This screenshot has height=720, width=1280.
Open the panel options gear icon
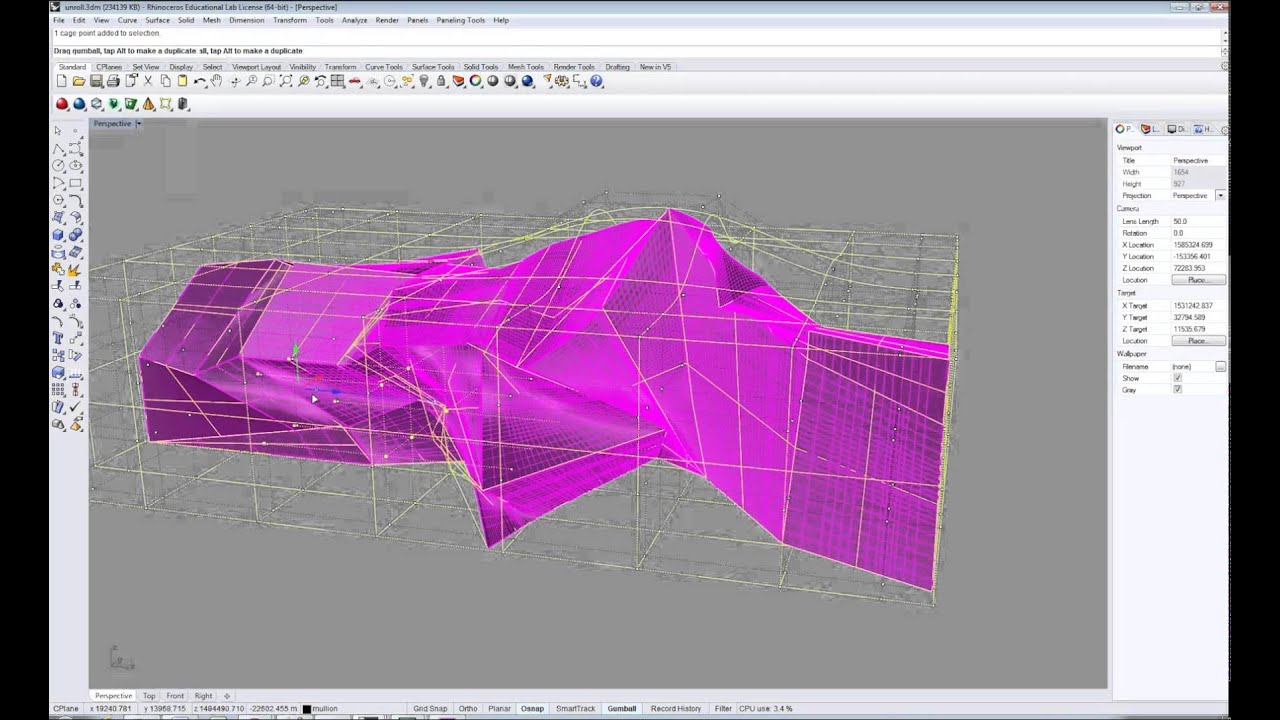coord(1225,129)
